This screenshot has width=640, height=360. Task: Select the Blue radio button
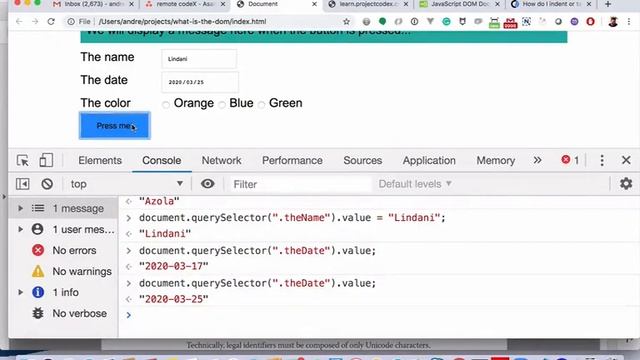point(222,105)
